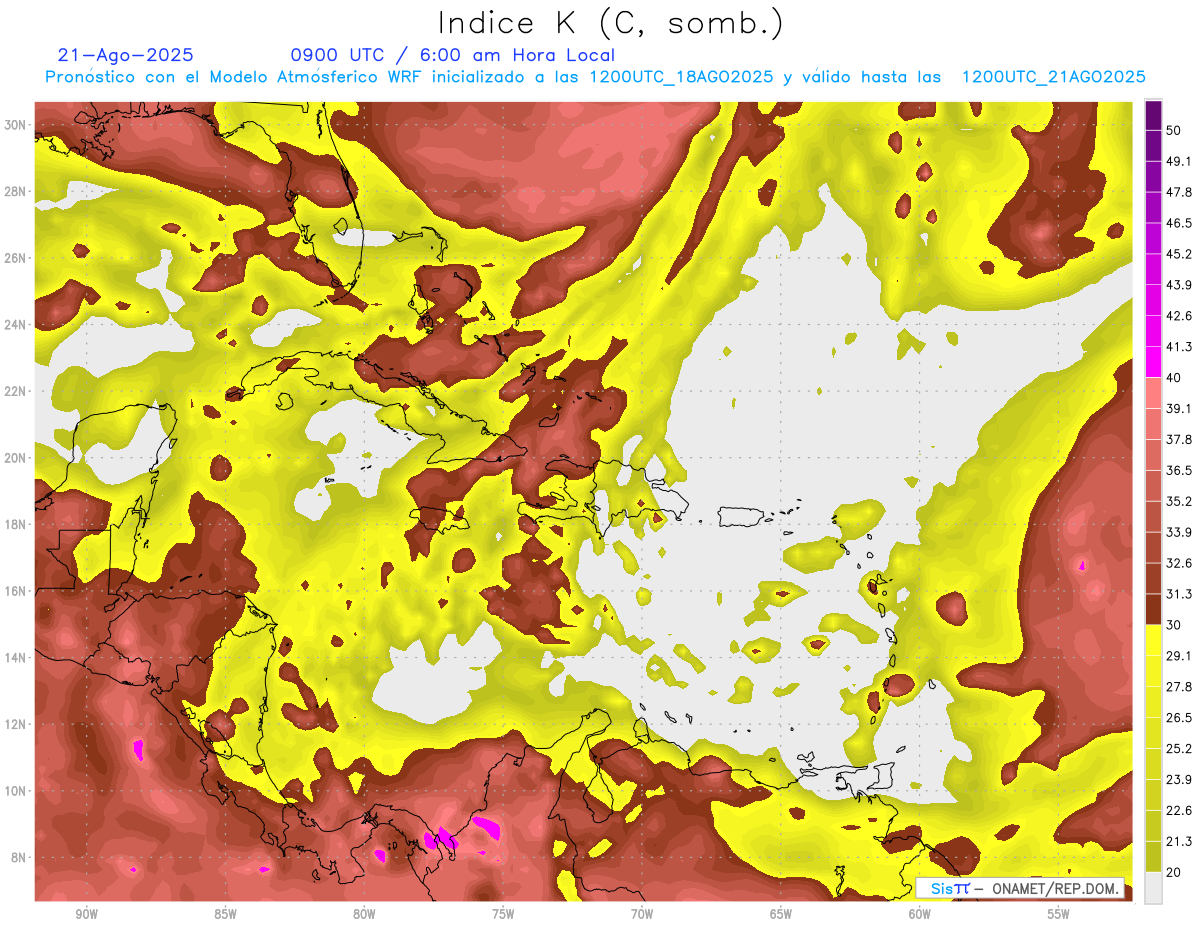Click the colorbar value '29.1'

(1178, 656)
